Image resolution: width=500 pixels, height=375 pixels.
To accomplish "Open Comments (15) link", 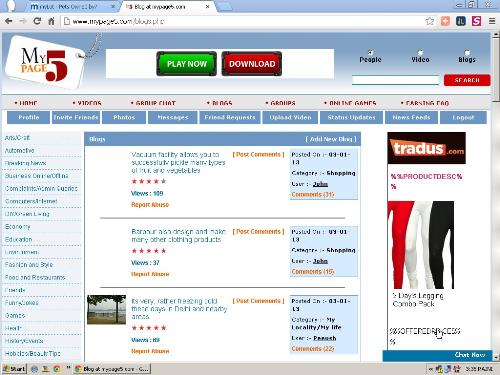I will pos(313,271).
